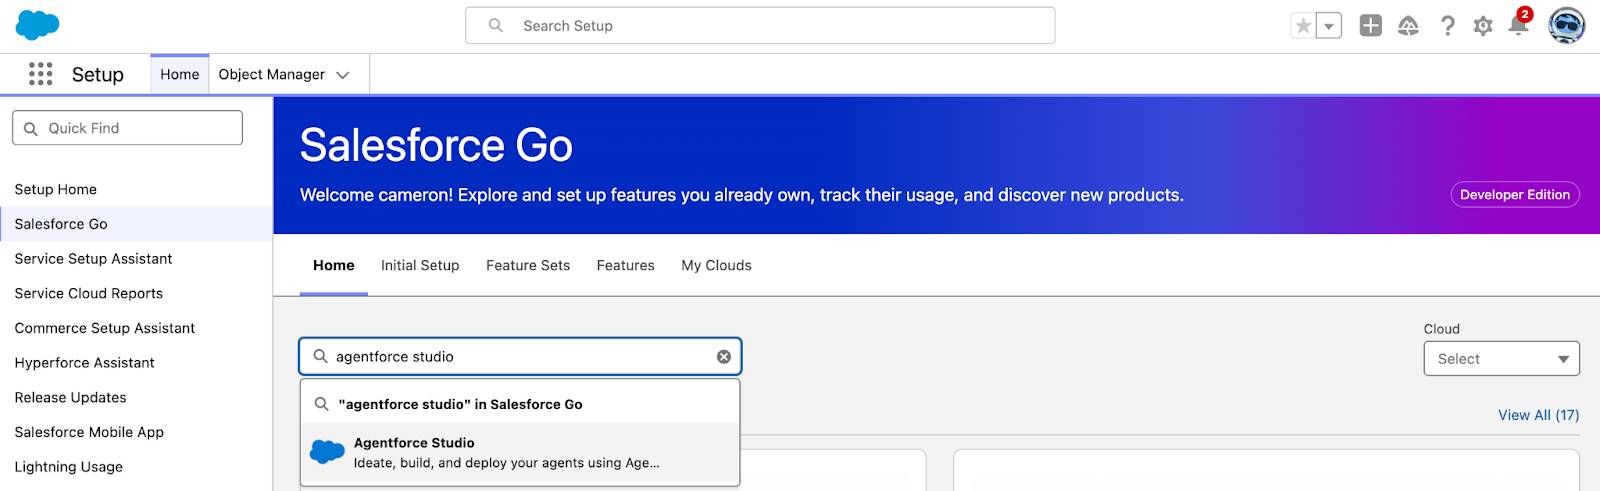Open the Notifications bell

coord(1518,26)
